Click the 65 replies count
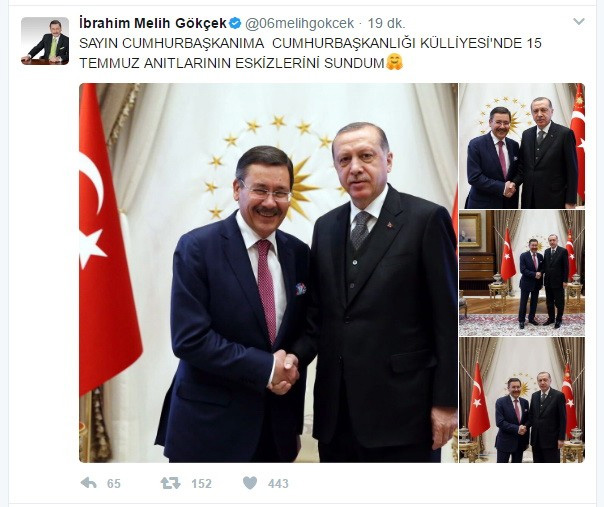Viewport: 604px width, 507px height. coord(114,483)
